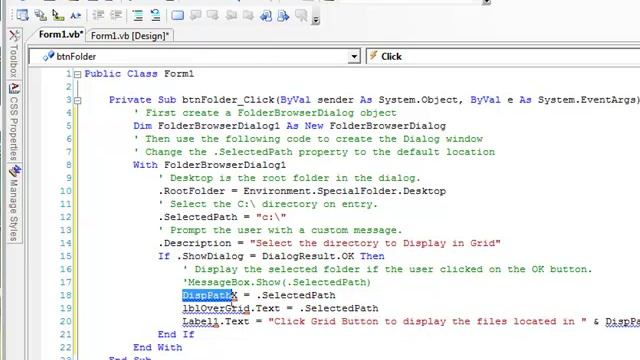Image resolution: width=640 pixels, height=360 pixels.
Task: Click the 'Change the .SelectedPath property' comment
Action: 314,152
